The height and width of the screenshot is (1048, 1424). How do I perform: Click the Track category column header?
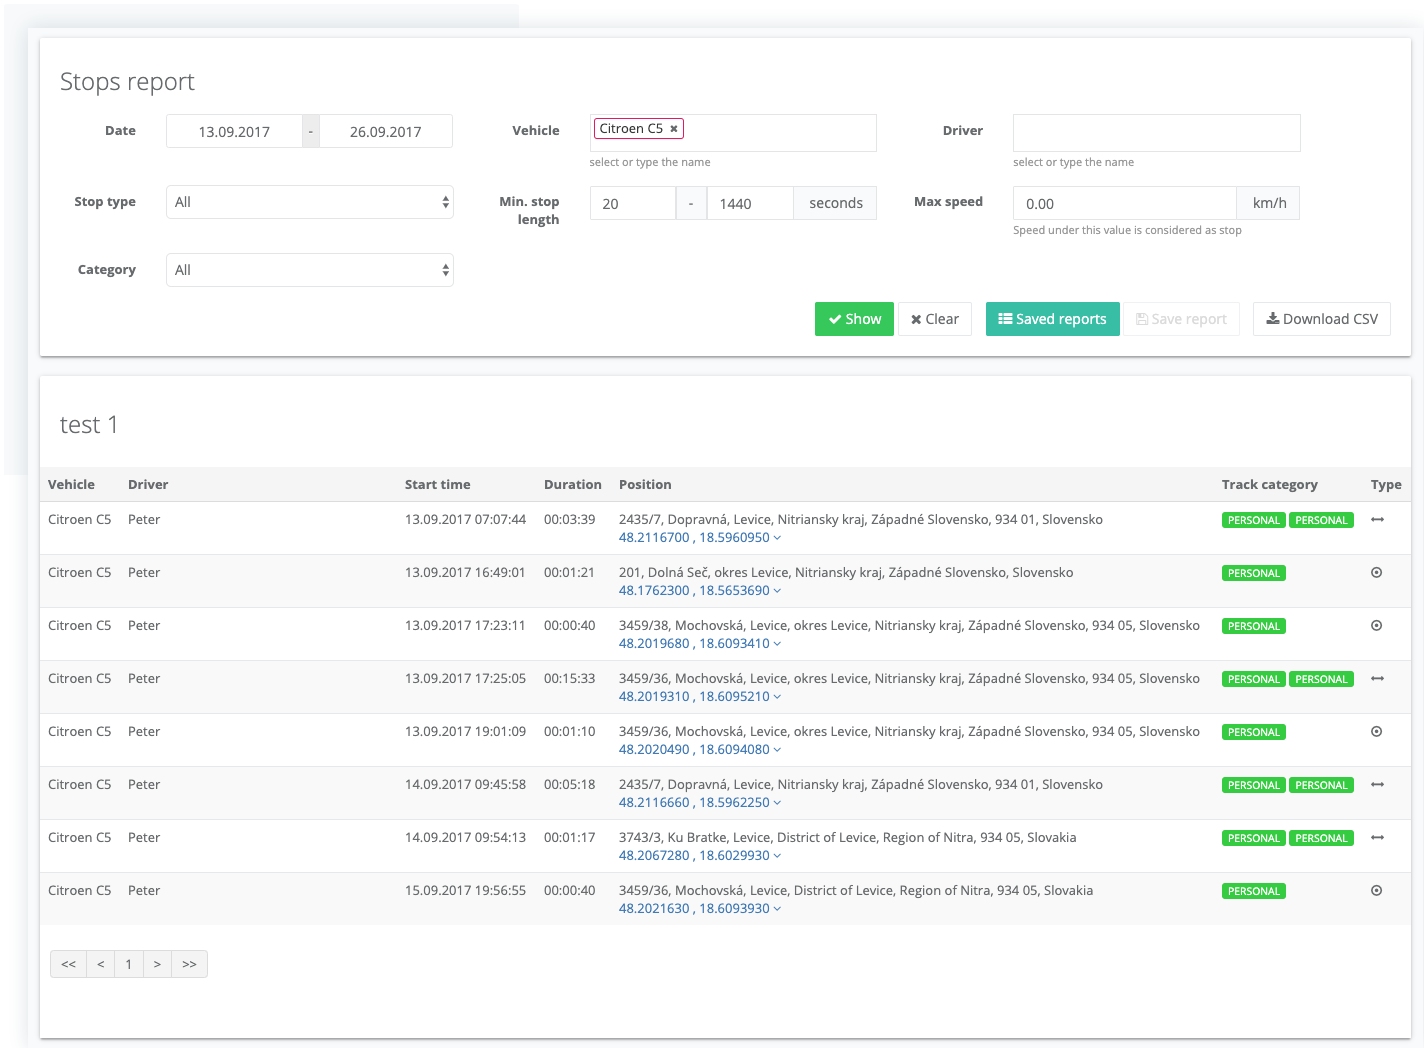click(1269, 485)
